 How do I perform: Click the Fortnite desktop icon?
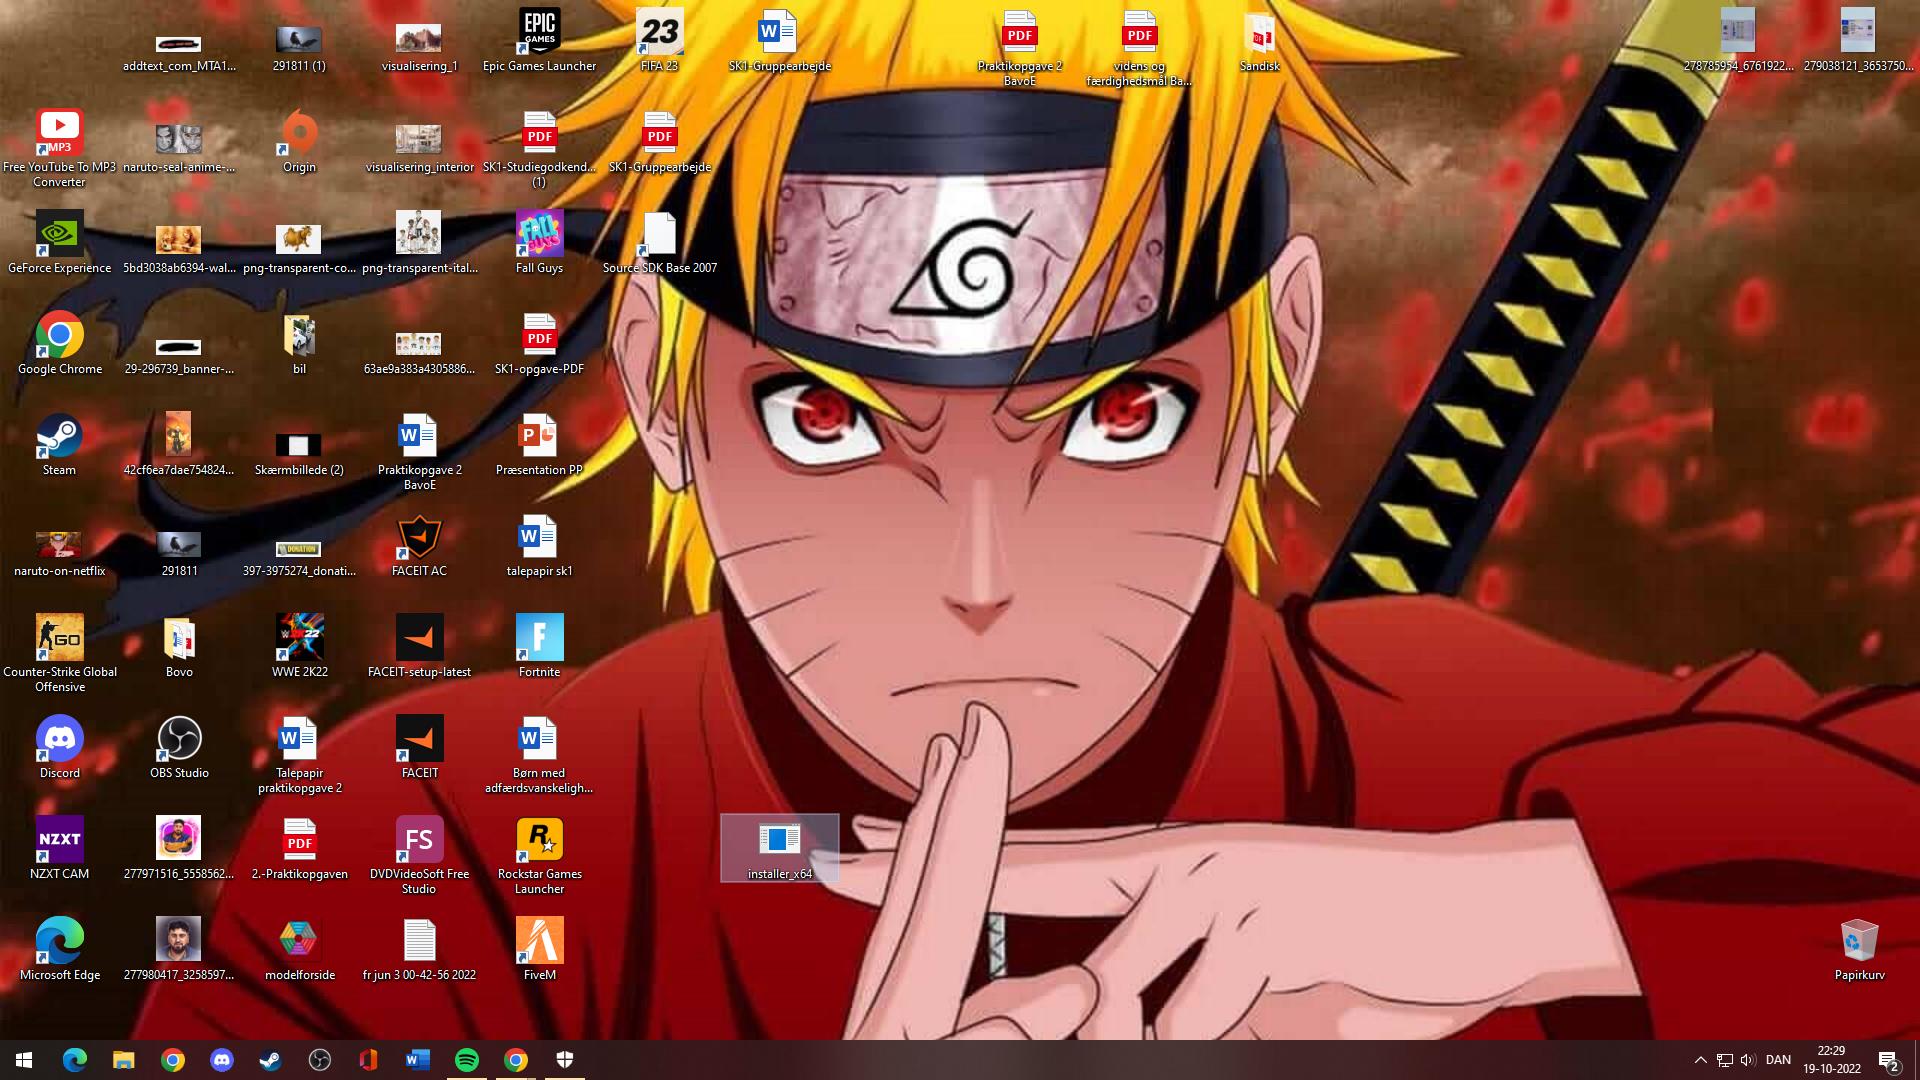coord(539,639)
